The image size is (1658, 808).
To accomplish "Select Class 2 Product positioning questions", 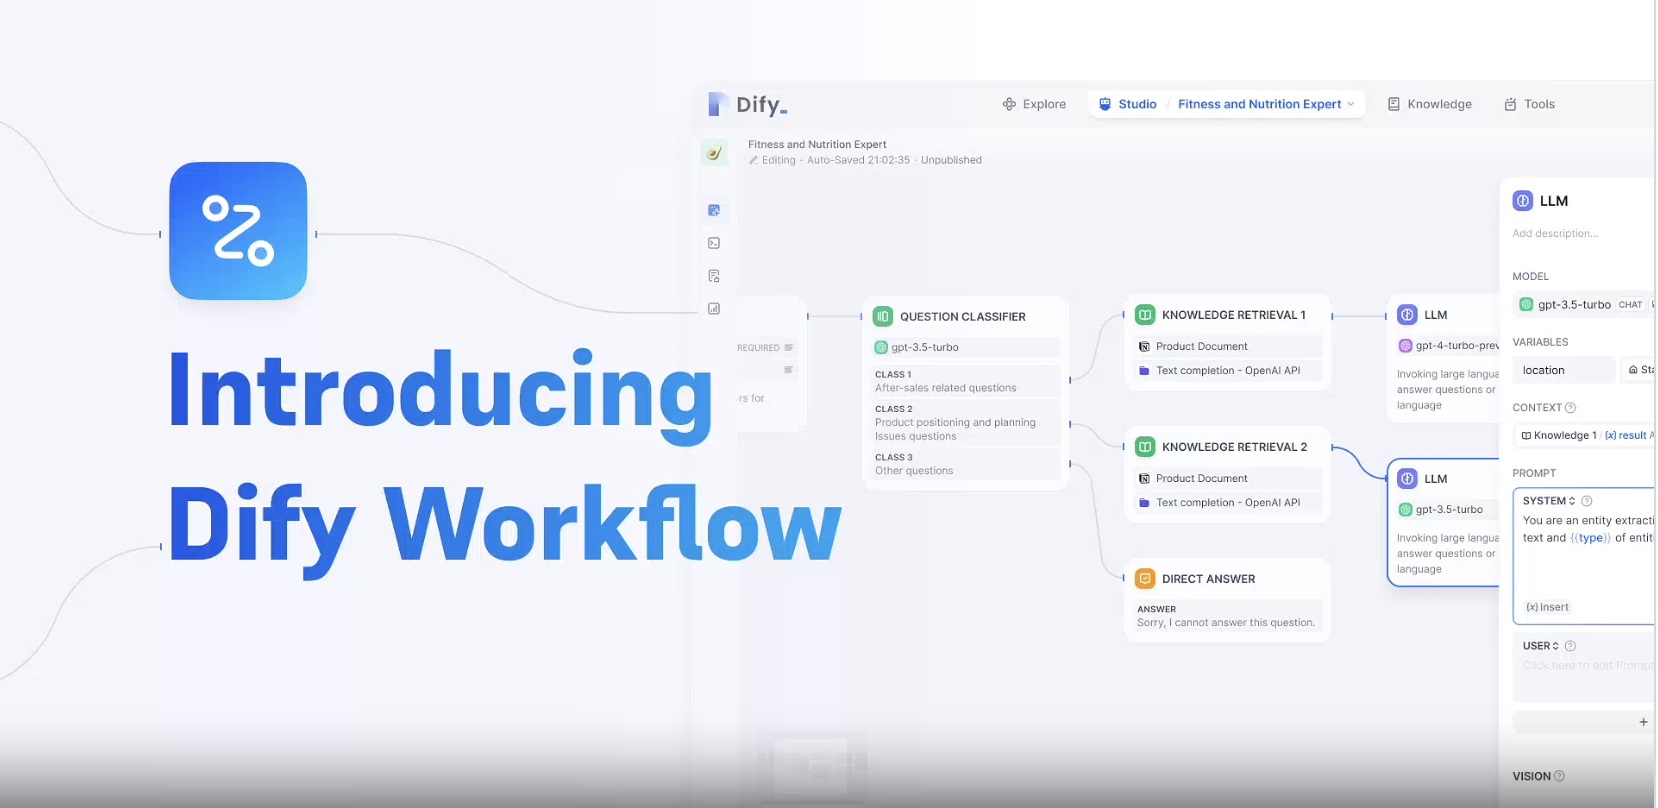I will (x=965, y=422).
